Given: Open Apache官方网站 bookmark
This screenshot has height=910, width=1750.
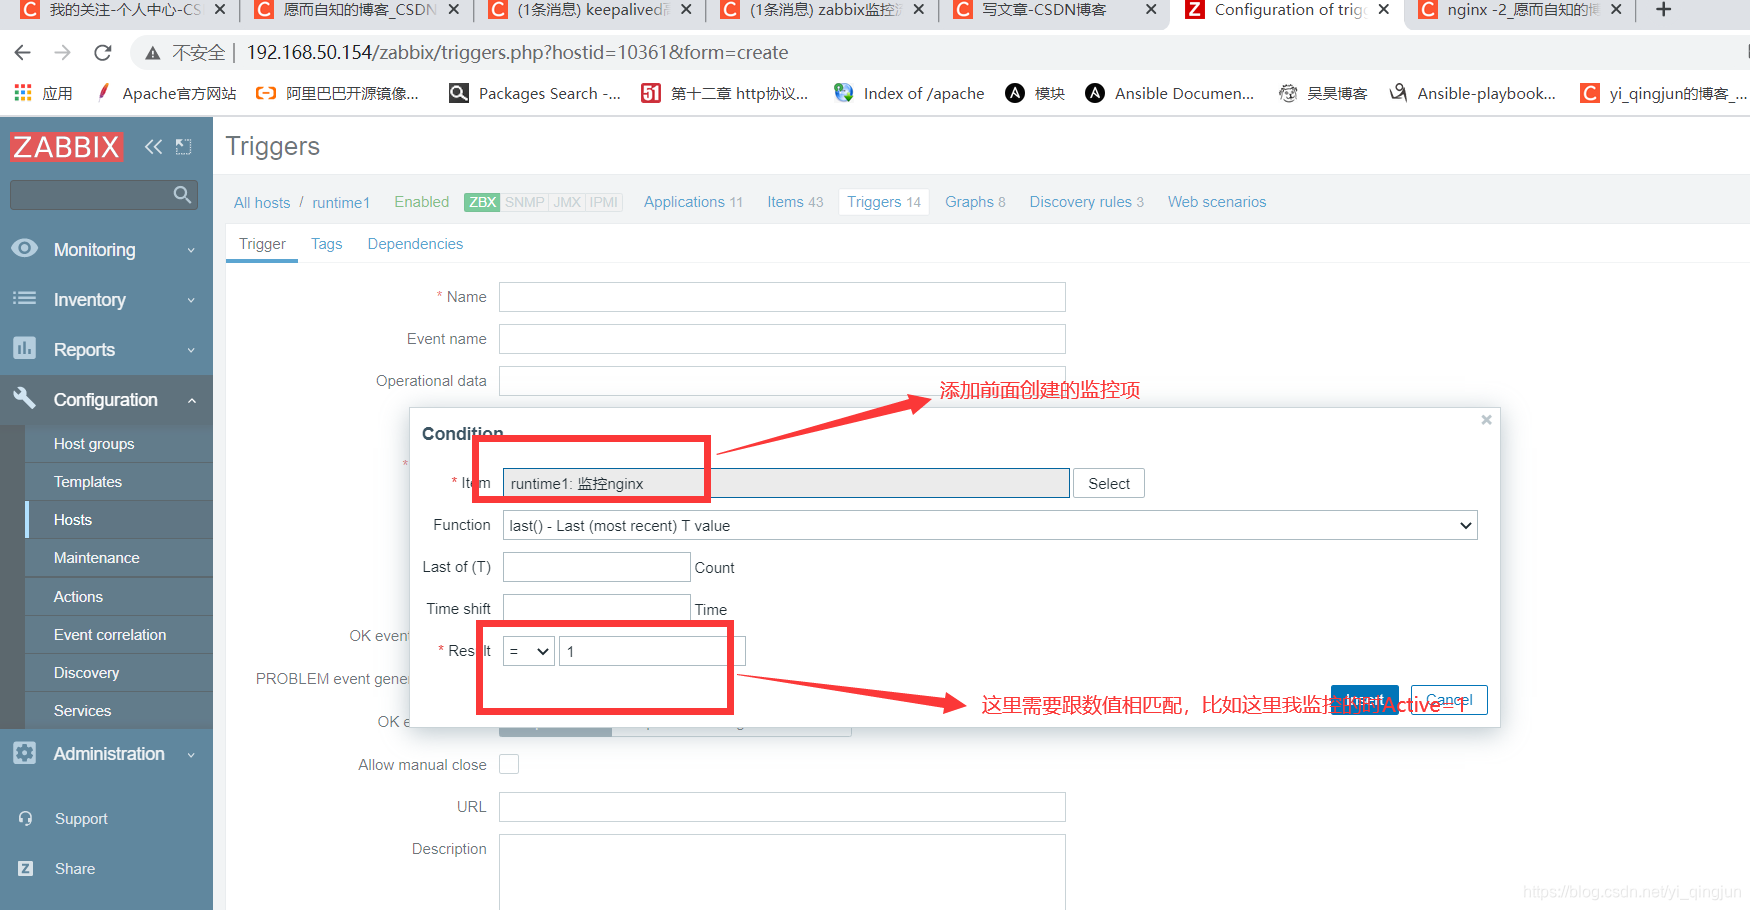Looking at the screenshot, I should coord(166,93).
